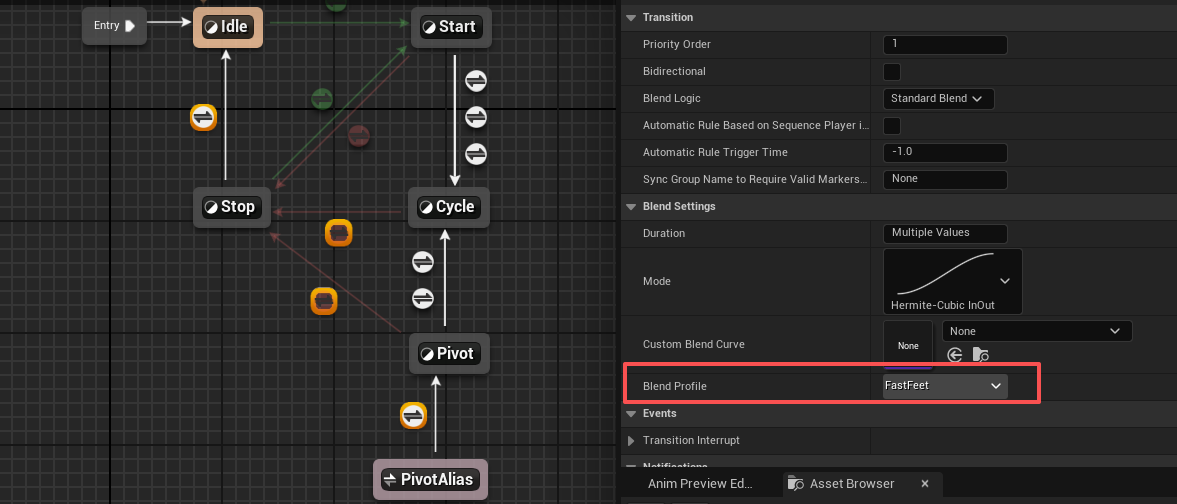The image size is (1177, 504).
Task: Click the Priority Order value field
Action: [x=945, y=44]
